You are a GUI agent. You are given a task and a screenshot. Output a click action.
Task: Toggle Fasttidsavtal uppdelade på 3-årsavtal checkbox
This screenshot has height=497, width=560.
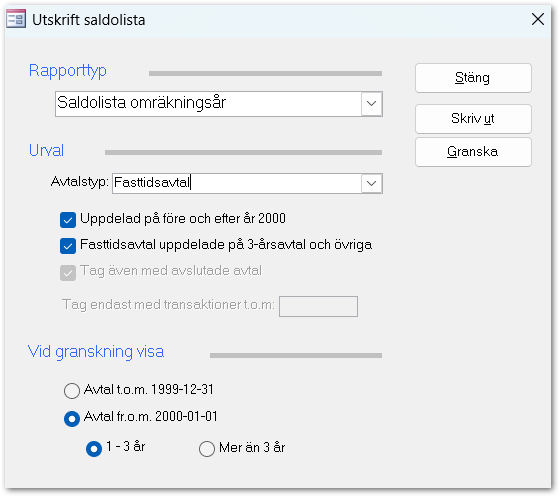pos(68,246)
